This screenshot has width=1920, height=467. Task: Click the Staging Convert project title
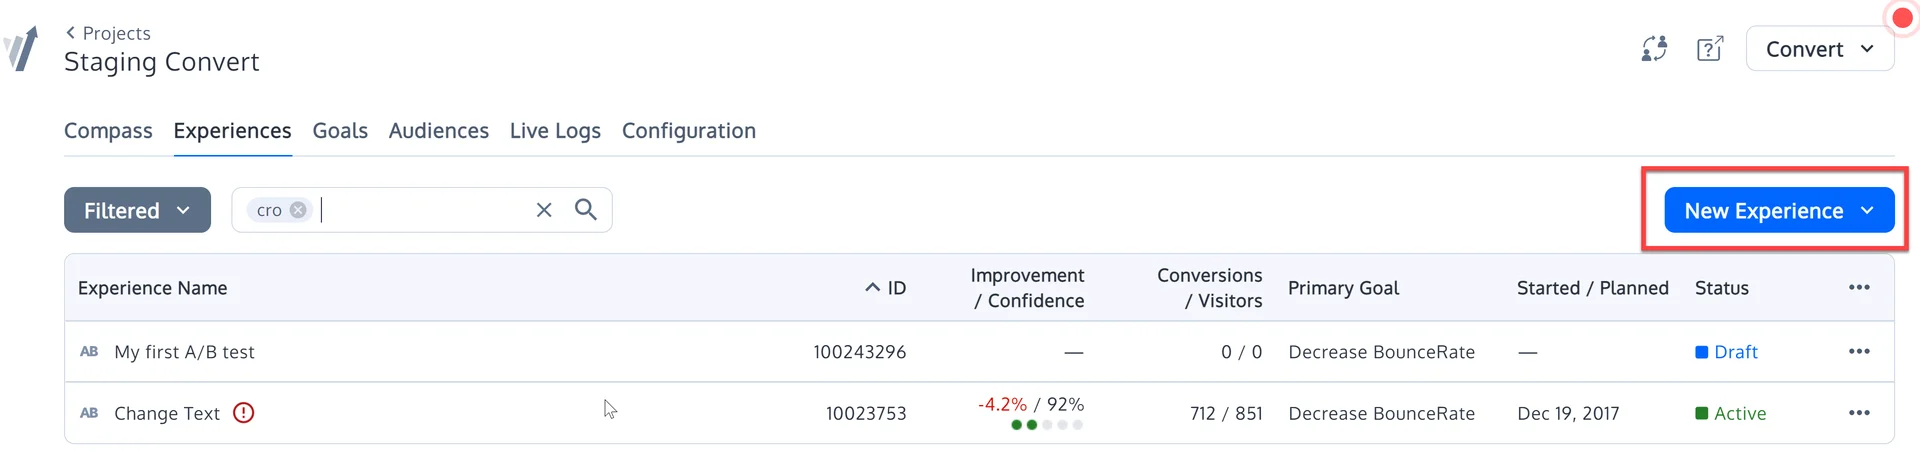tap(161, 62)
